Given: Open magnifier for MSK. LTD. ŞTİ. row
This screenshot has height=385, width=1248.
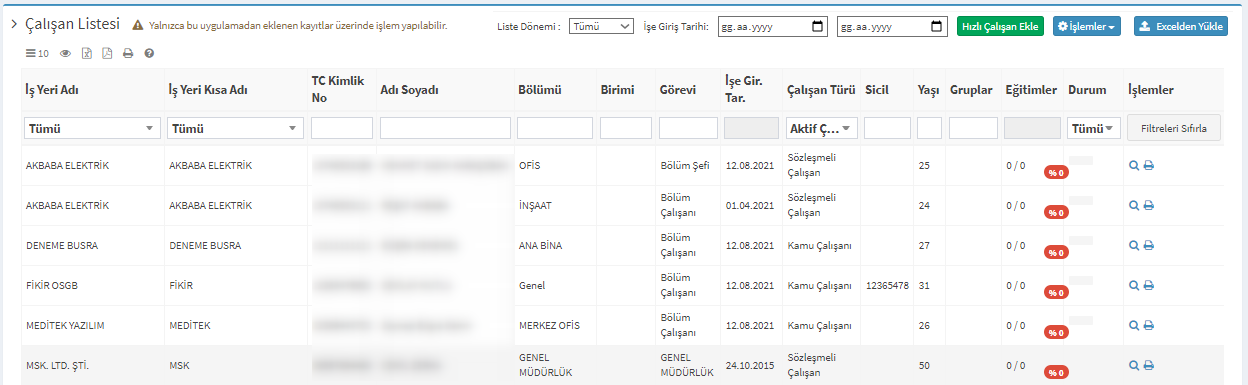Looking at the screenshot, I should [1134, 365].
